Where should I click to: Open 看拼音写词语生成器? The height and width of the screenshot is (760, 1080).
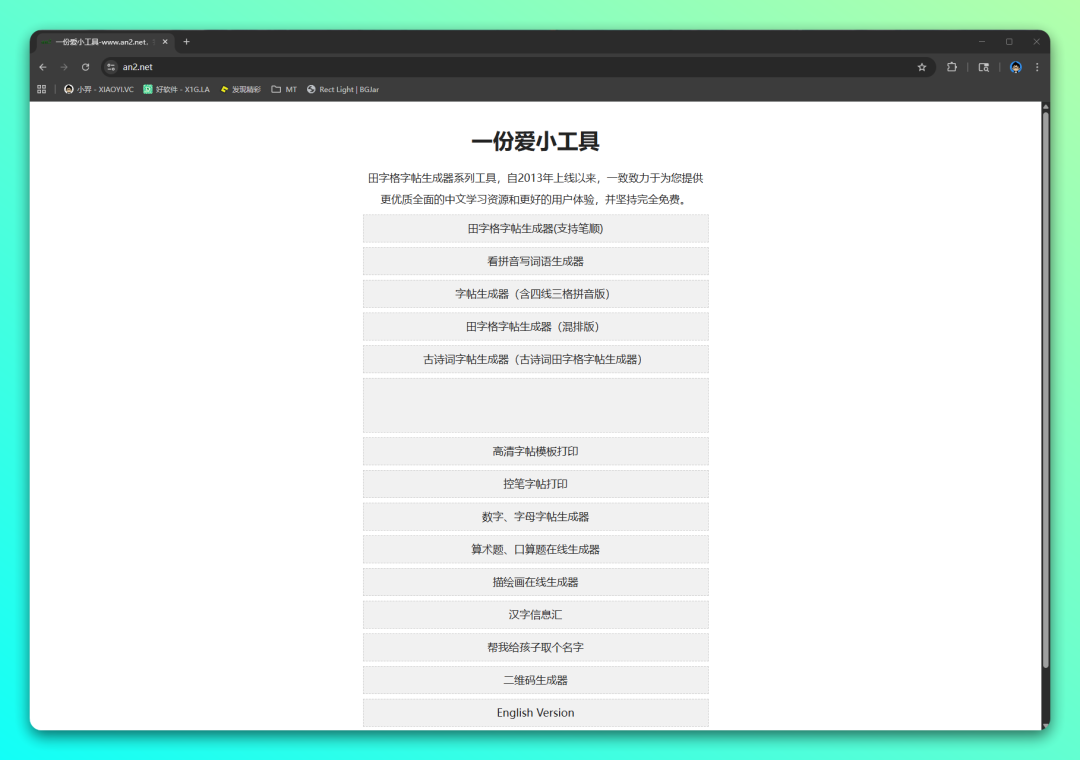click(535, 261)
